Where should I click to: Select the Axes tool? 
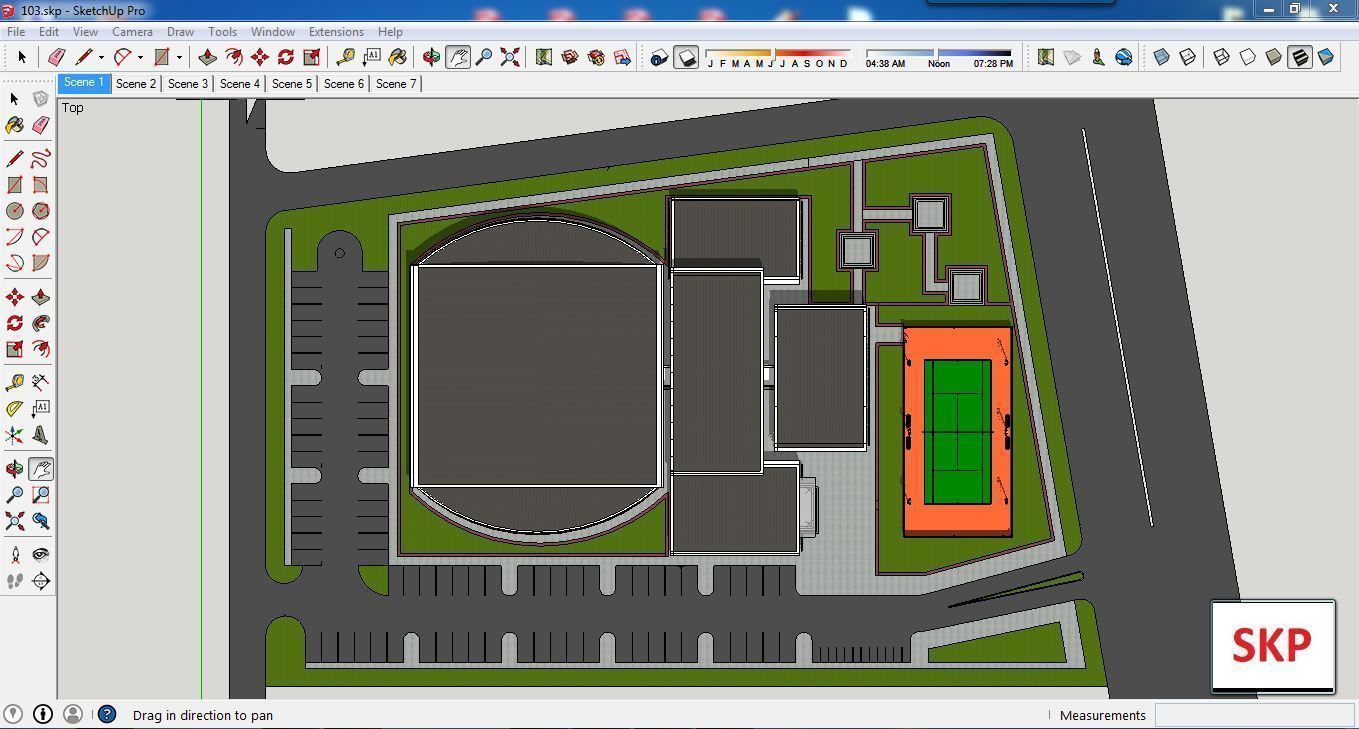point(15,435)
